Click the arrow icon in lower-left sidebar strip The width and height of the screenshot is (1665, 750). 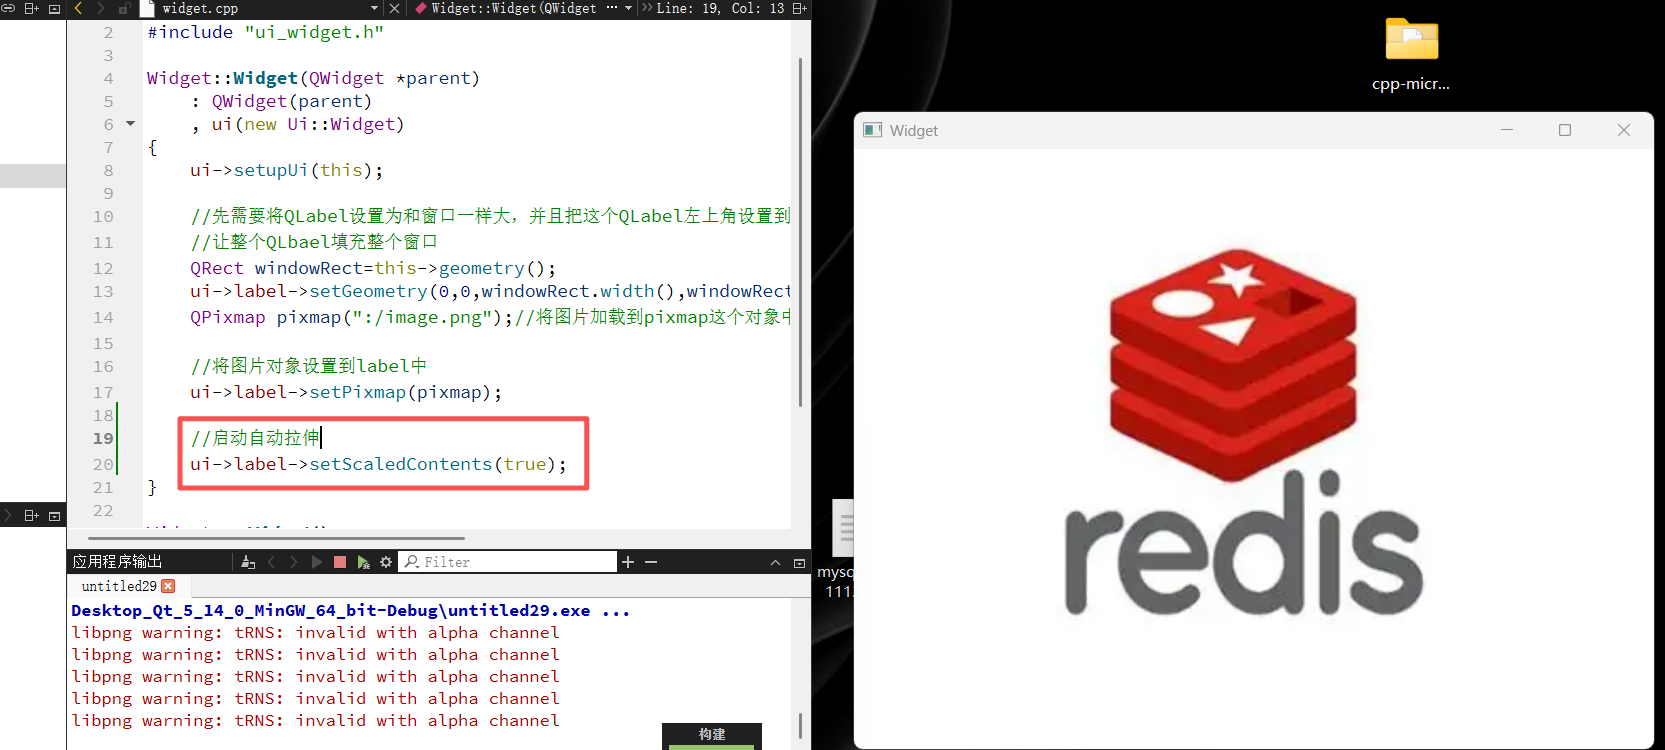8,516
